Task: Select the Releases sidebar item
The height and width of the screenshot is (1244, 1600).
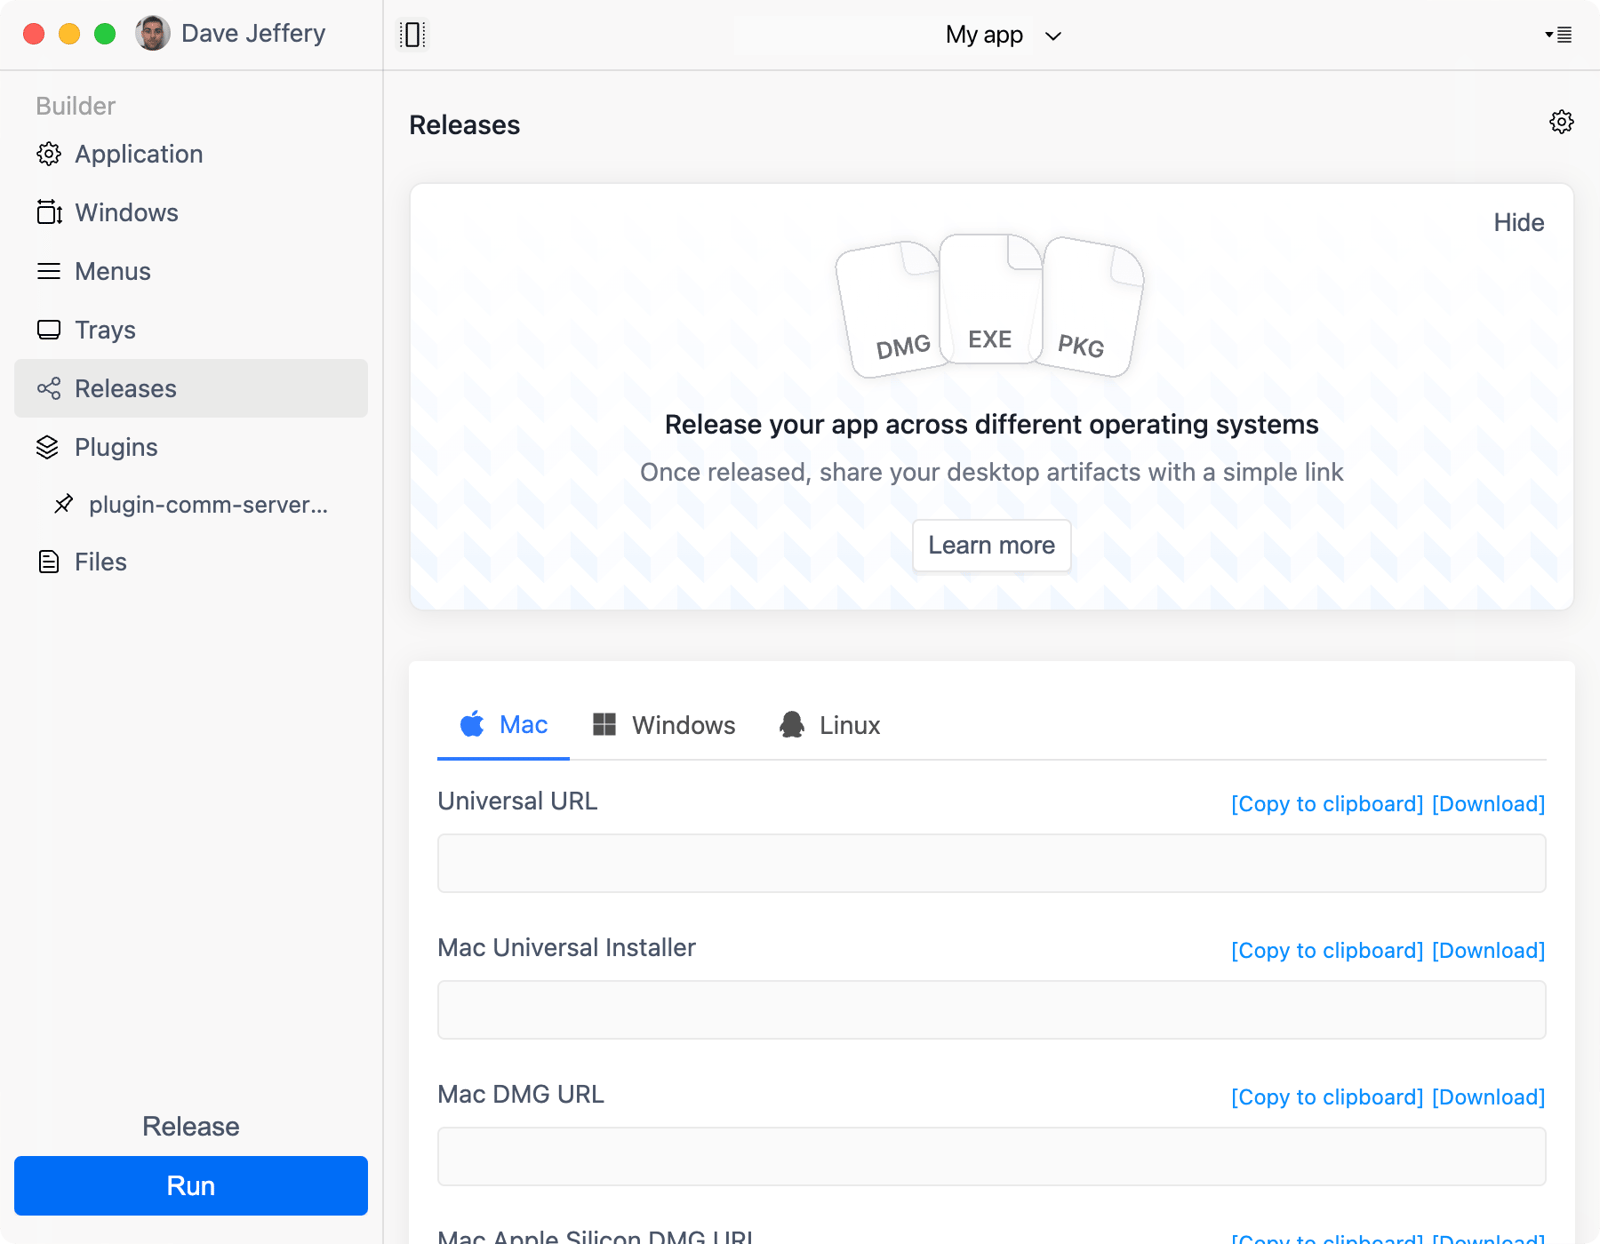Action: [x=124, y=388]
